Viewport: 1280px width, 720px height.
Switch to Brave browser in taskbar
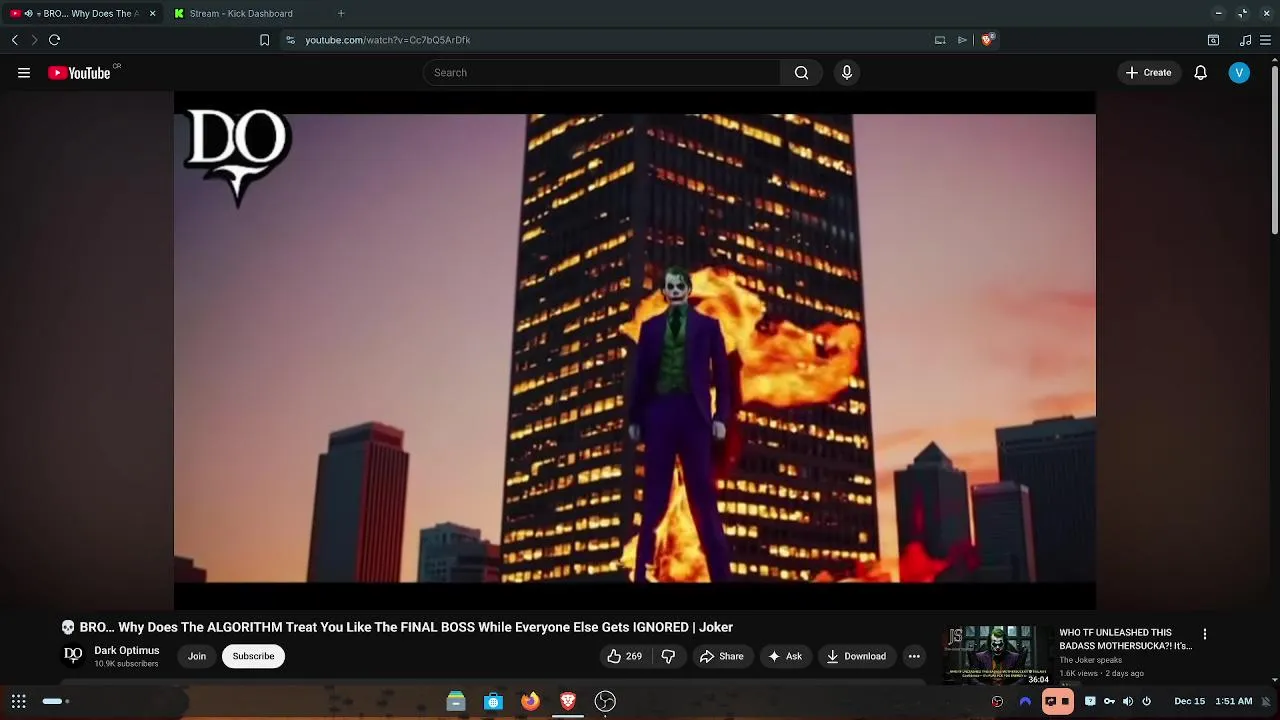coord(568,701)
